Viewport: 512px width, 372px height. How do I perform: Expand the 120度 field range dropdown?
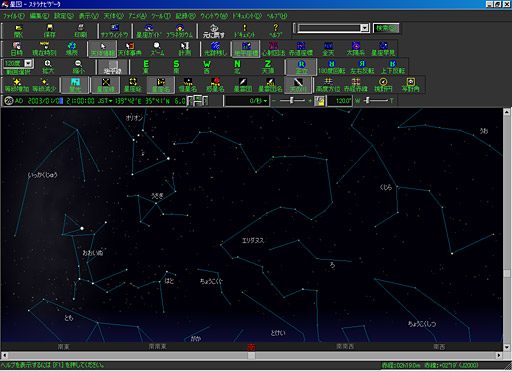[29, 63]
